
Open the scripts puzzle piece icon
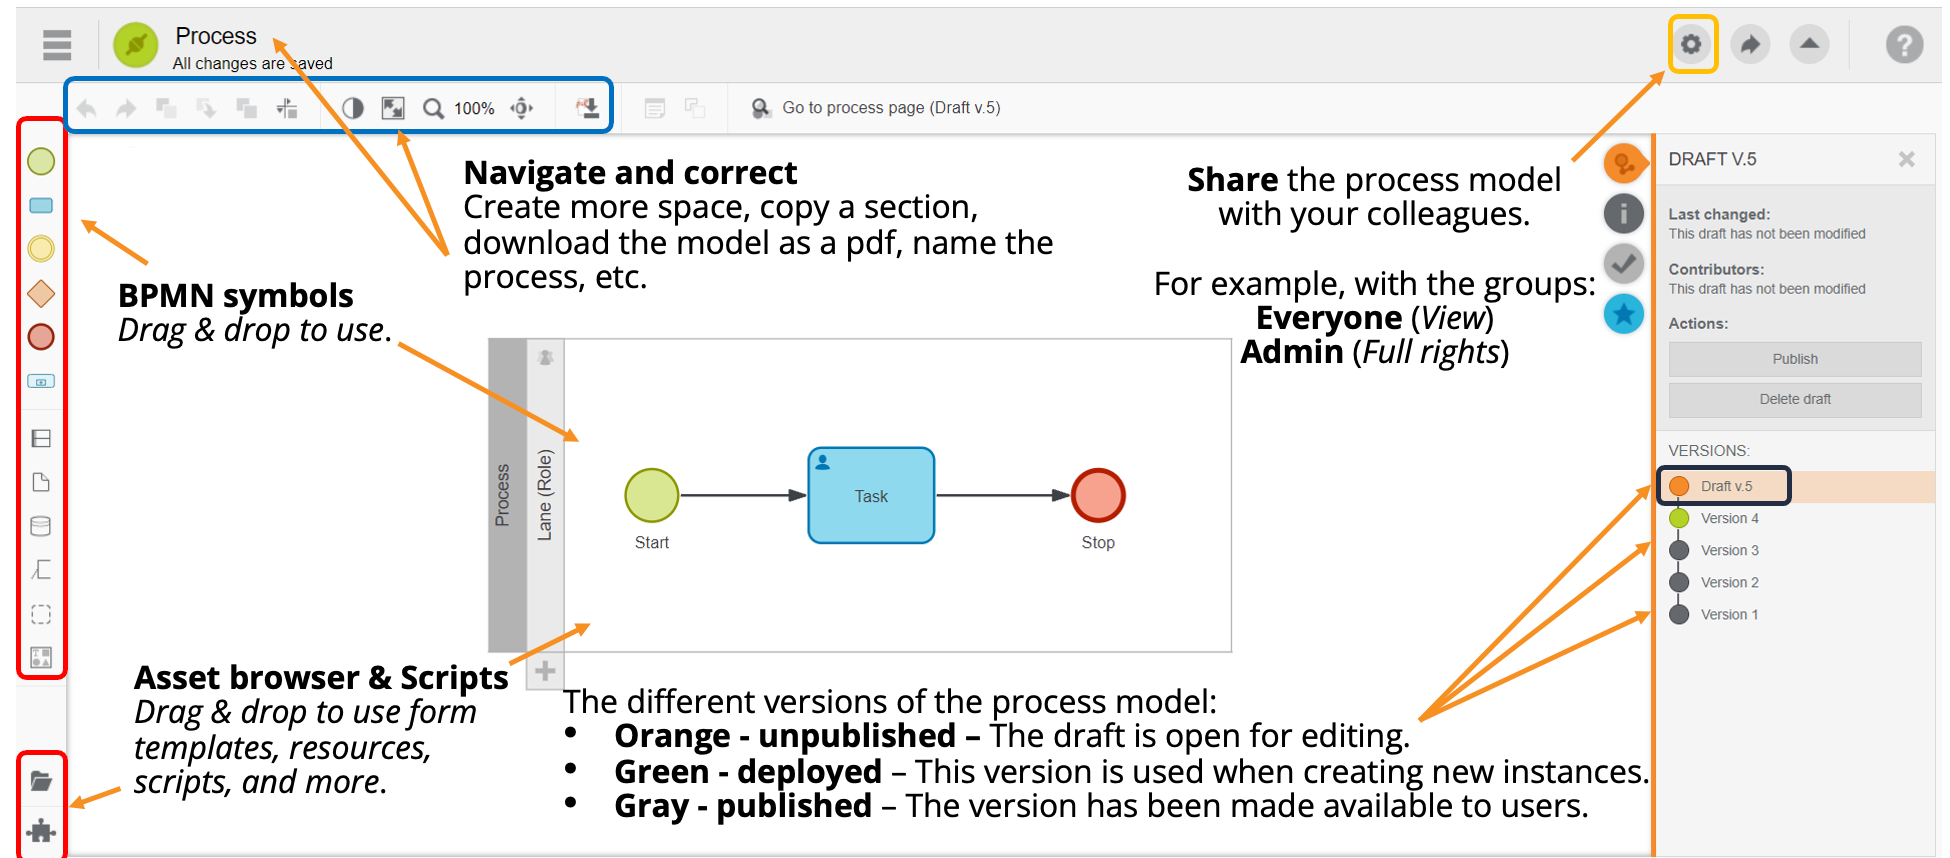(41, 830)
